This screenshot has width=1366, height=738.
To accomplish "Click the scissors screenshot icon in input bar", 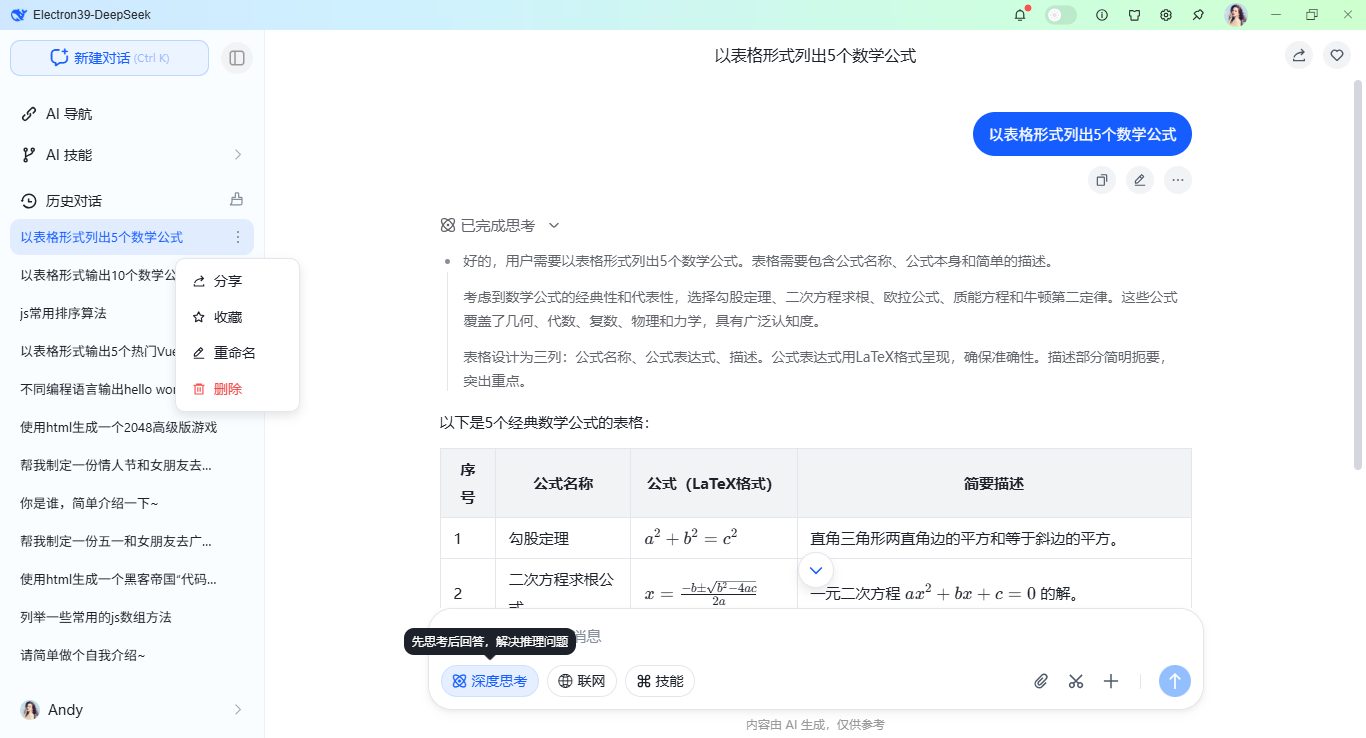I will tap(1075, 681).
